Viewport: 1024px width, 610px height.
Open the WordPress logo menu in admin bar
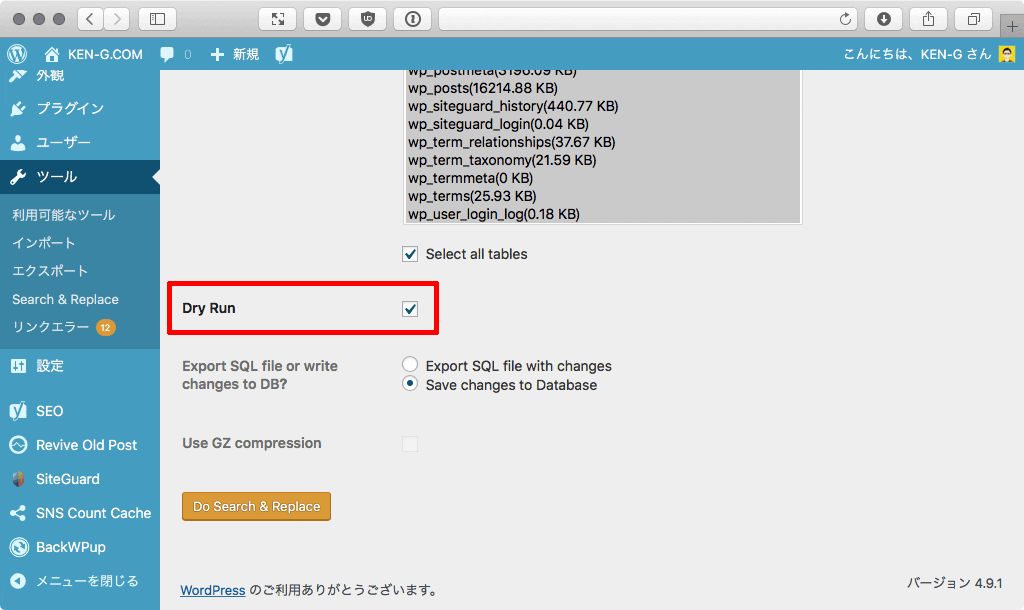click(16, 54)
